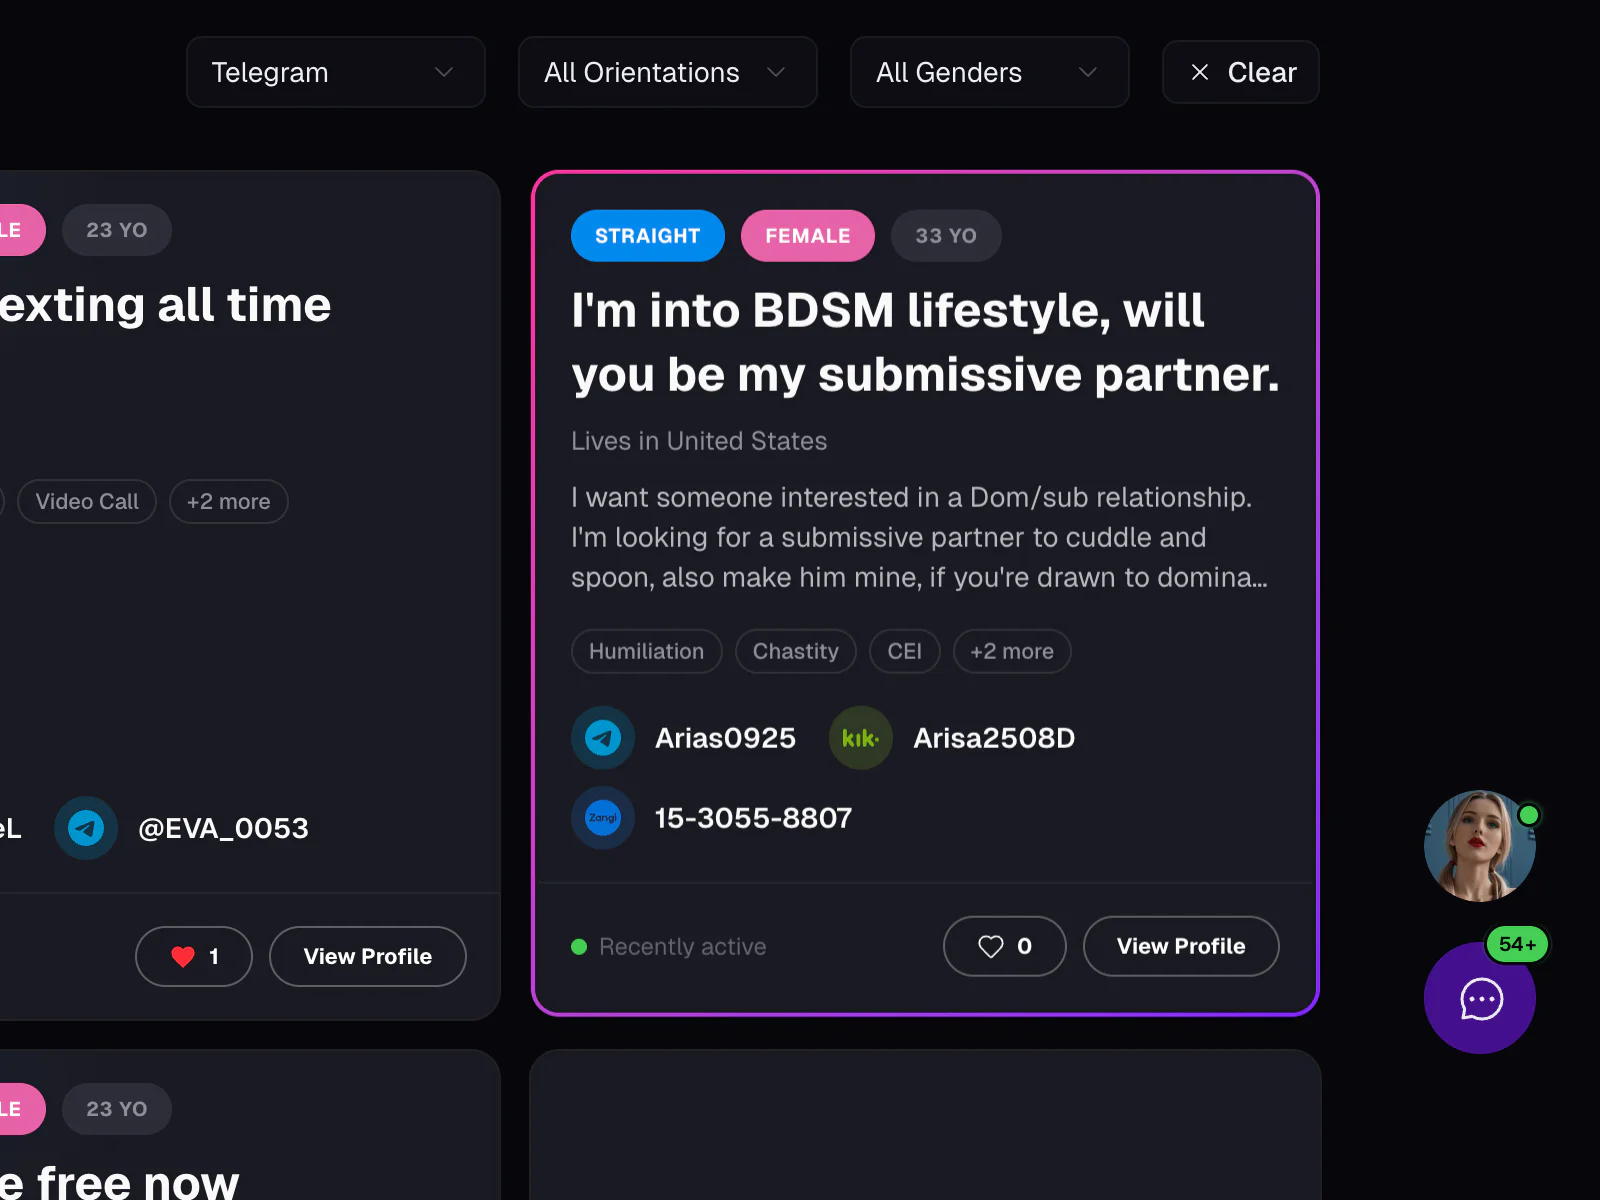Viewport: 1600px width, 1200px height.
Task: Click Clear to reset all filters
Action: (x=1240, y=72)
